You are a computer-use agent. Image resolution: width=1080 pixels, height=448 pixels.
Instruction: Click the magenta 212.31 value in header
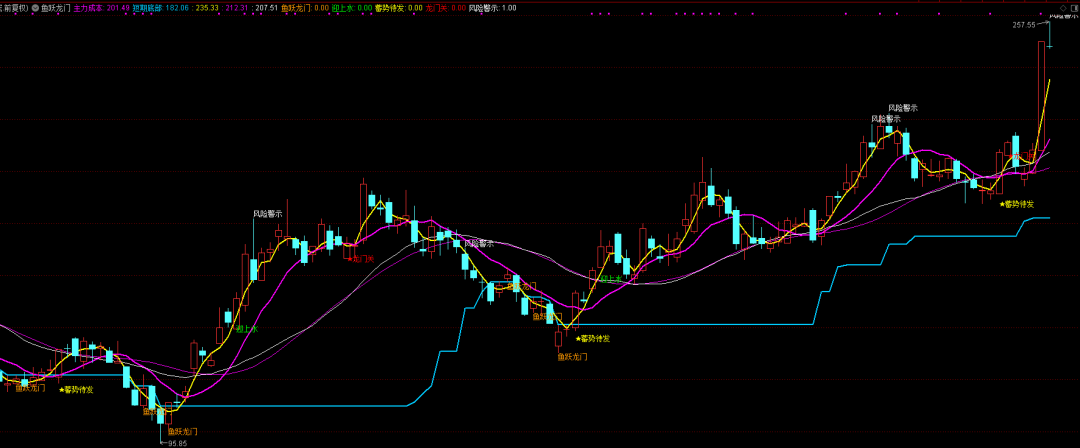(x=237, y=7)
